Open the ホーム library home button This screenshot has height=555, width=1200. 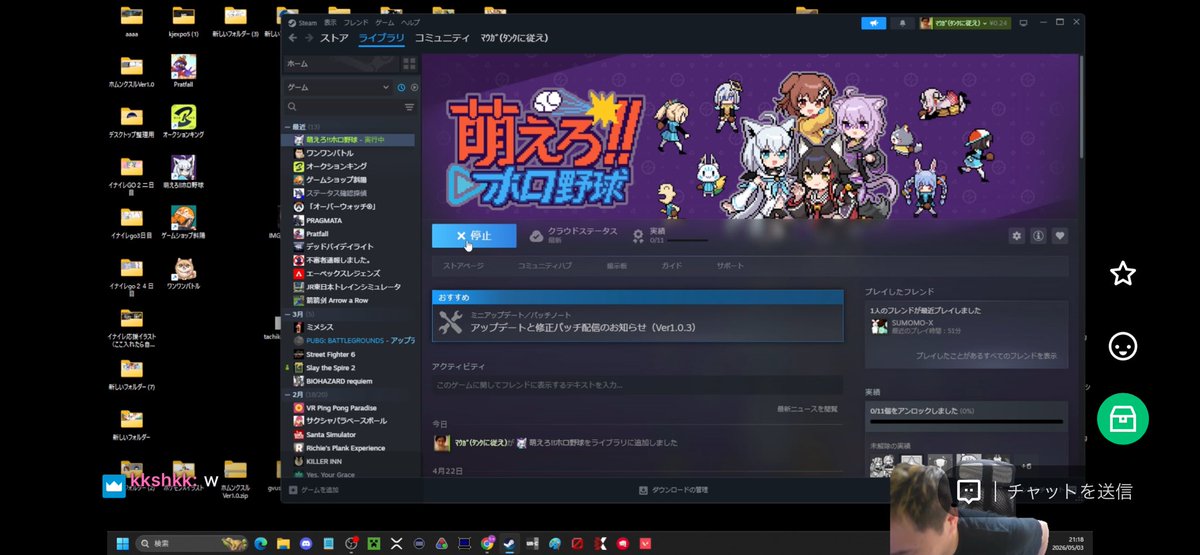(x=340, y=63)
